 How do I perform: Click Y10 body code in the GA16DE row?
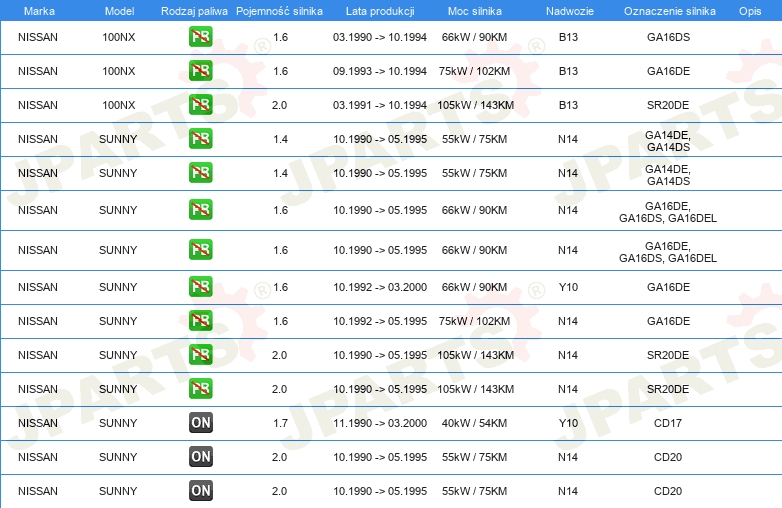(568, 287)
